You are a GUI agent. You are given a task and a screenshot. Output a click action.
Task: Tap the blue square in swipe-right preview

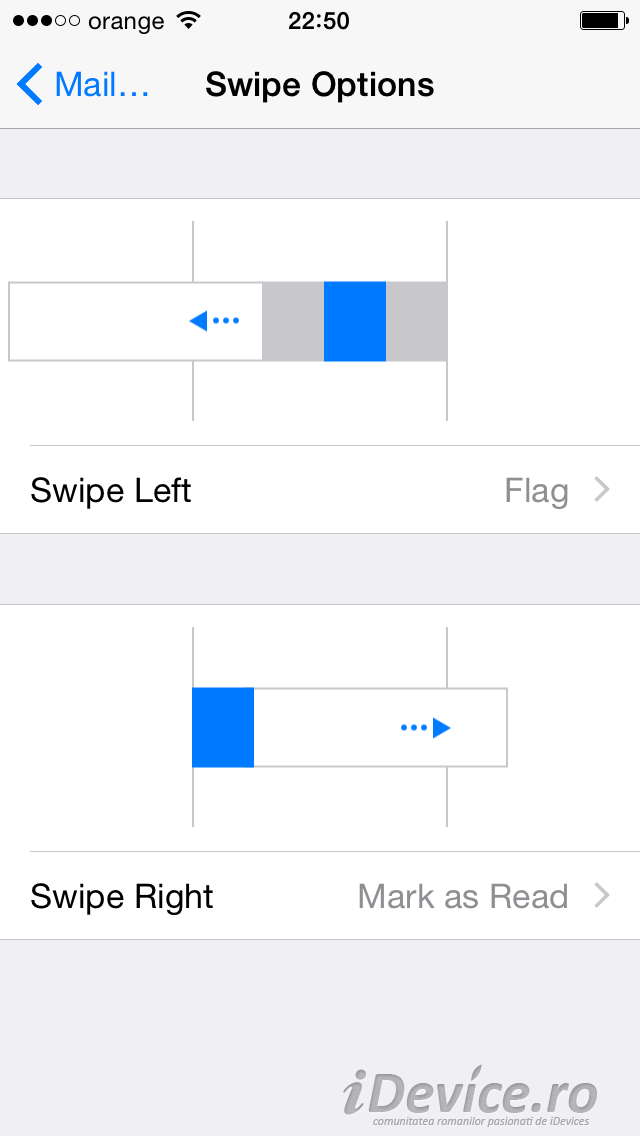223,728
